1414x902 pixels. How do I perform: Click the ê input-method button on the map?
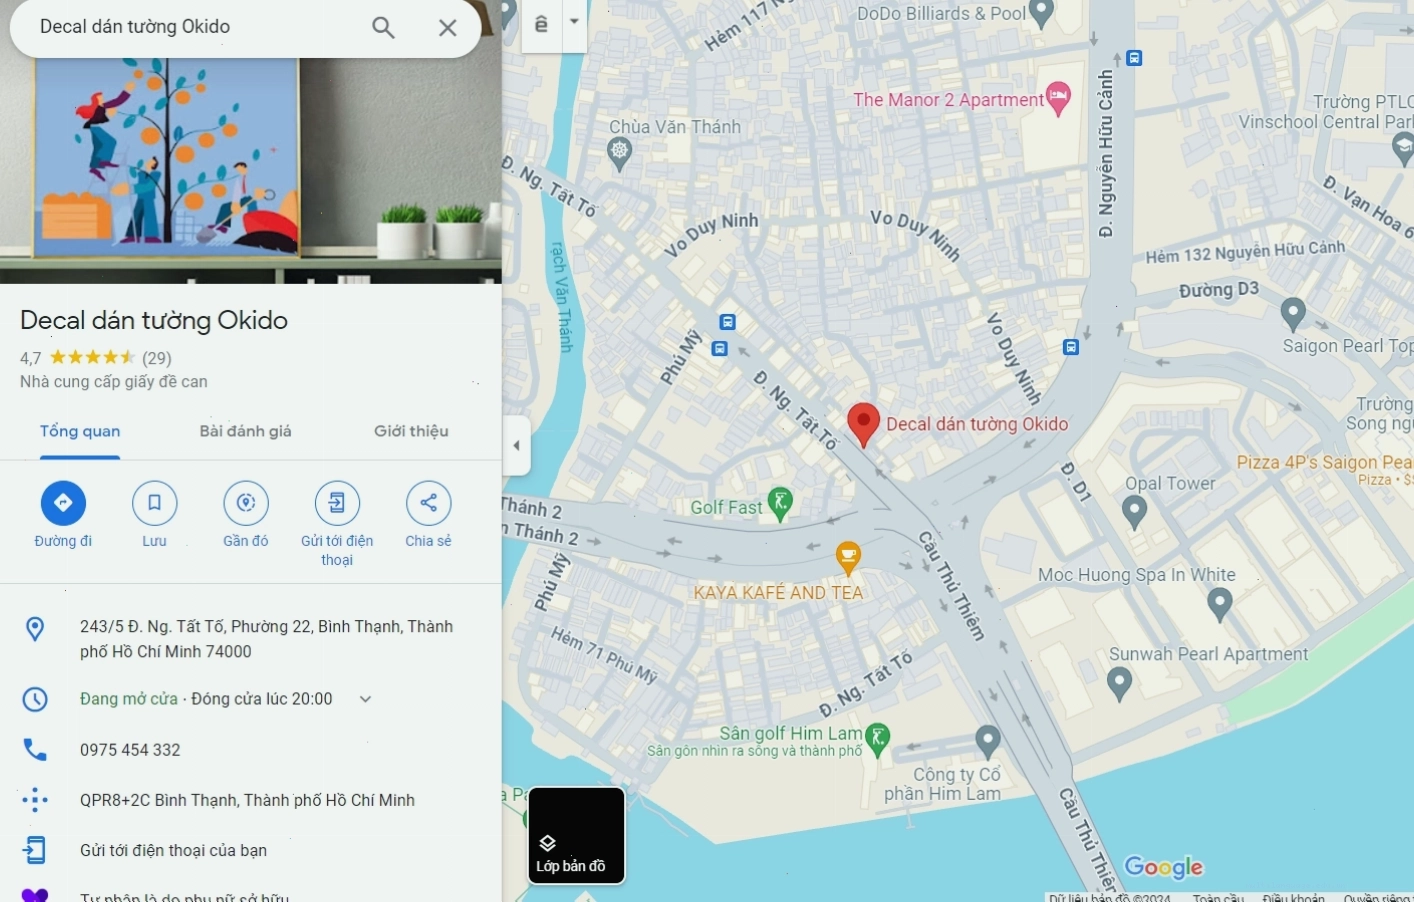[x=541, y=23]
